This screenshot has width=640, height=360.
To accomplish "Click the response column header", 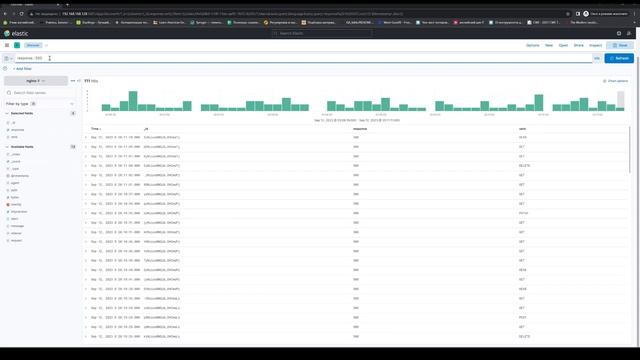I will point(360,129).
